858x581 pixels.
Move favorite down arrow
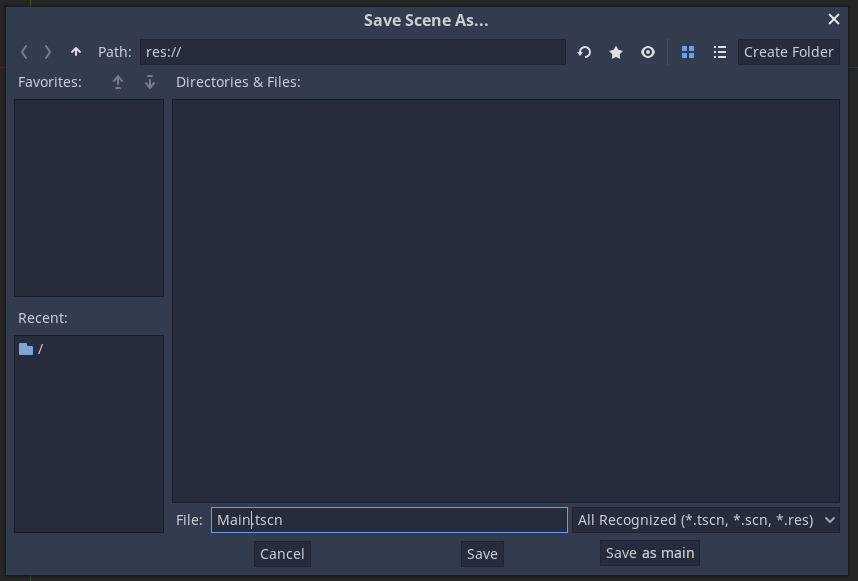click(150, 82)
